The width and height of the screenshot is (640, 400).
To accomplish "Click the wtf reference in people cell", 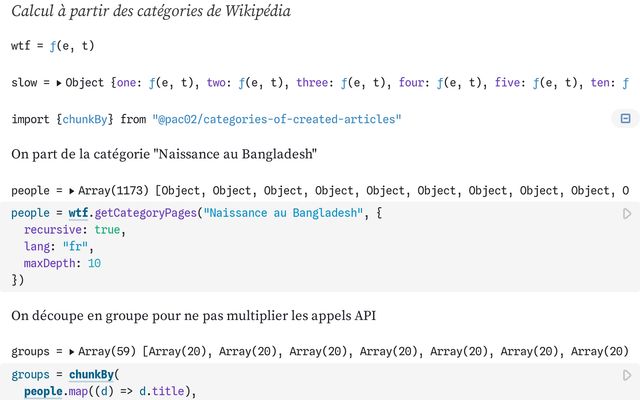I will [93, 214].
